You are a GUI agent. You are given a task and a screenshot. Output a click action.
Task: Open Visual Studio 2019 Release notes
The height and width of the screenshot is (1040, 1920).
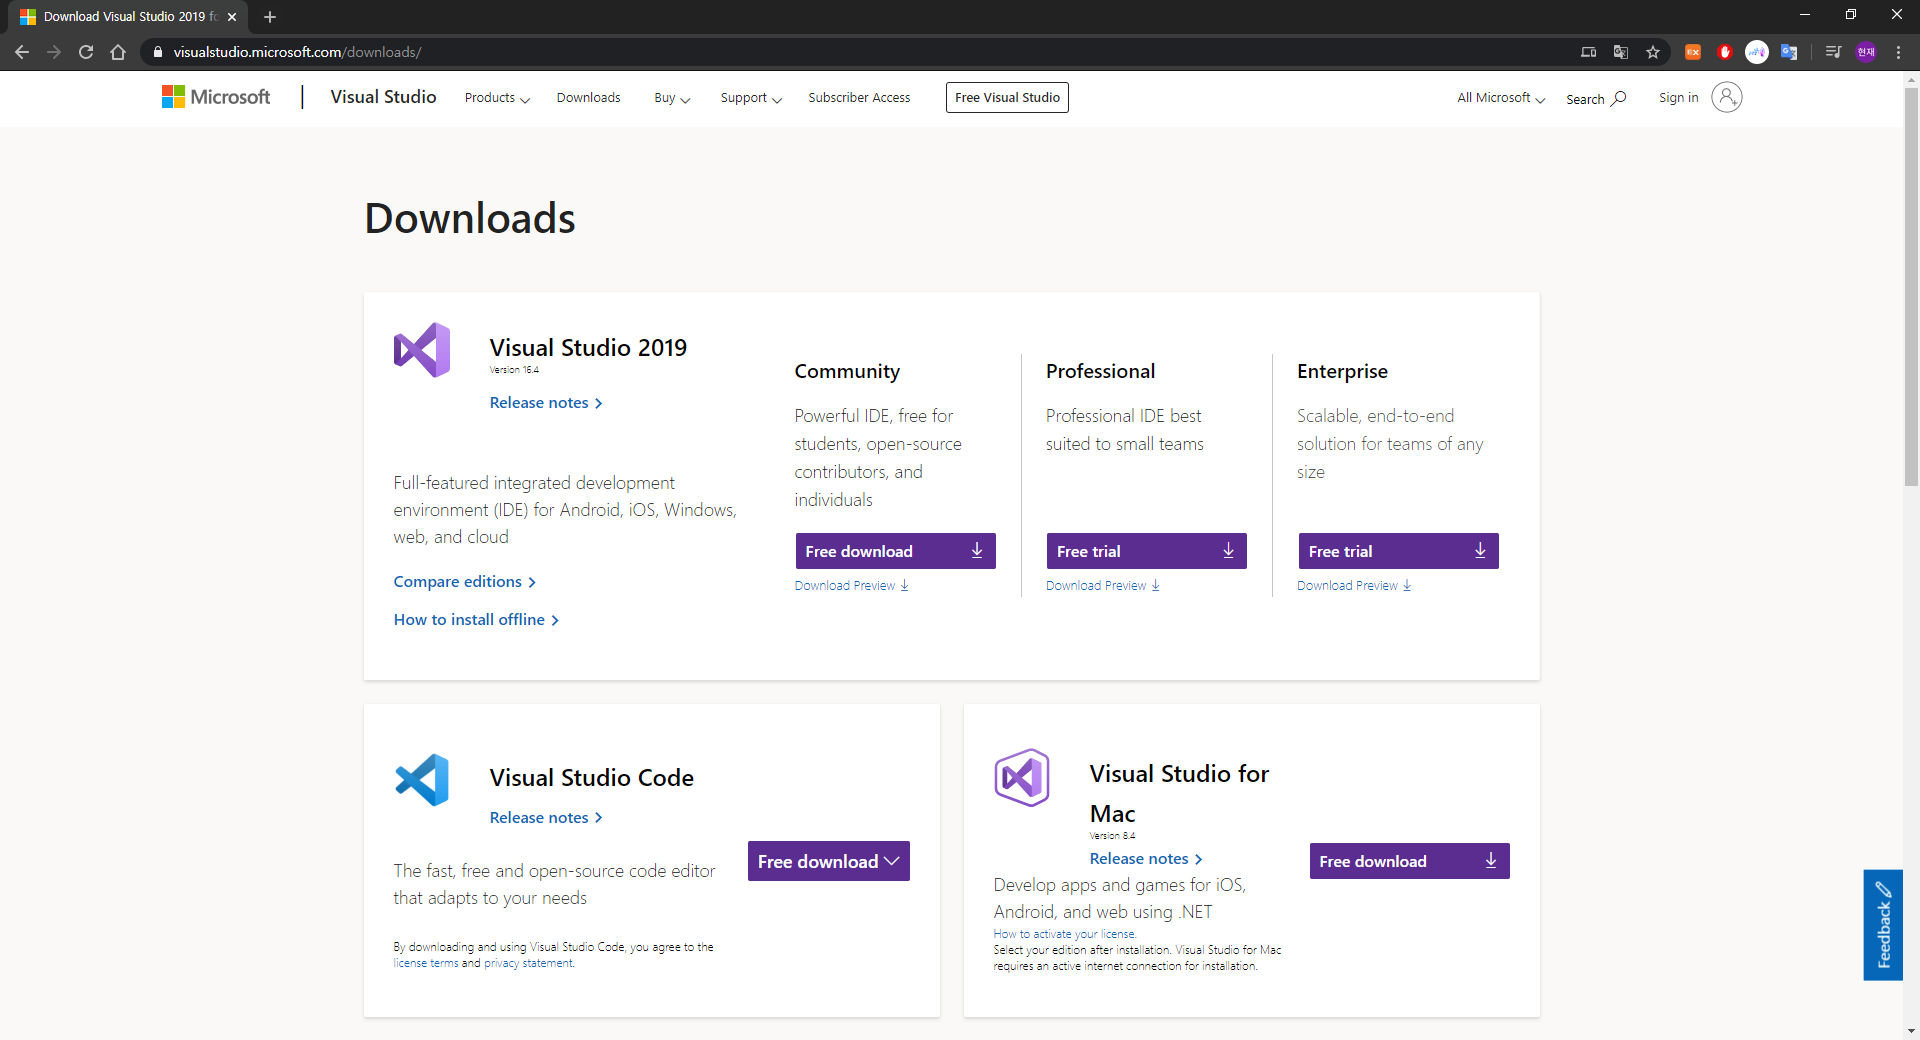546,403
